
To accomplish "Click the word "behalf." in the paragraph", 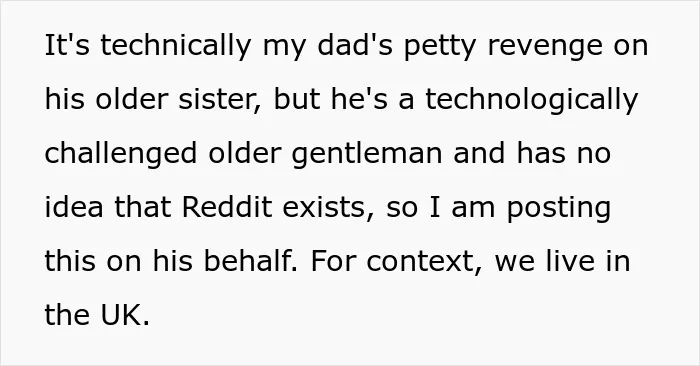I will tap(250, 260).
